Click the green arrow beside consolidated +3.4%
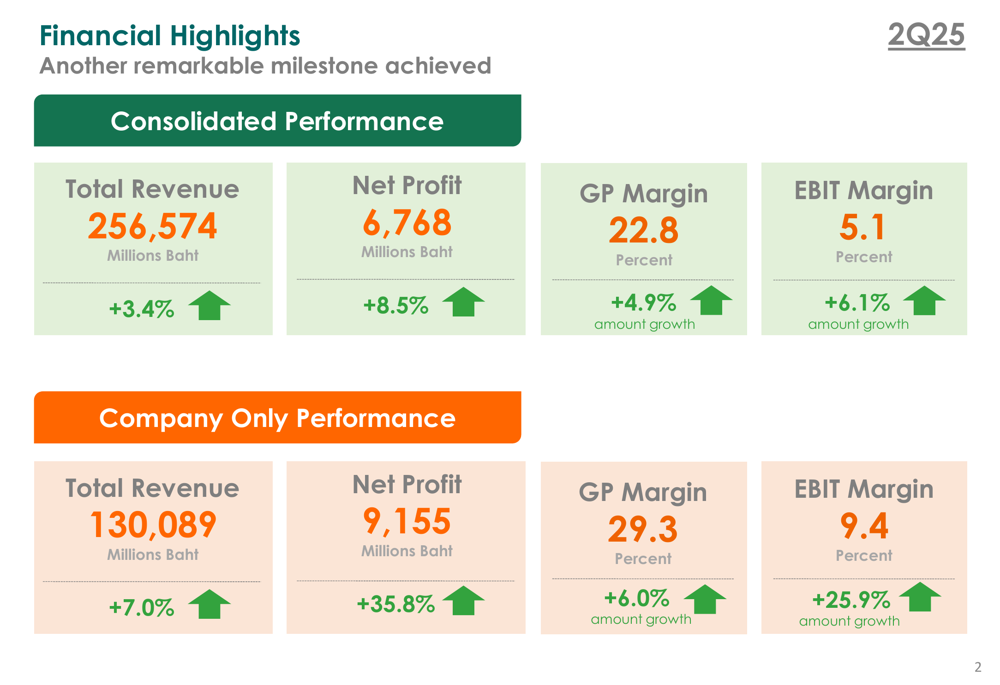 [209, 305]
